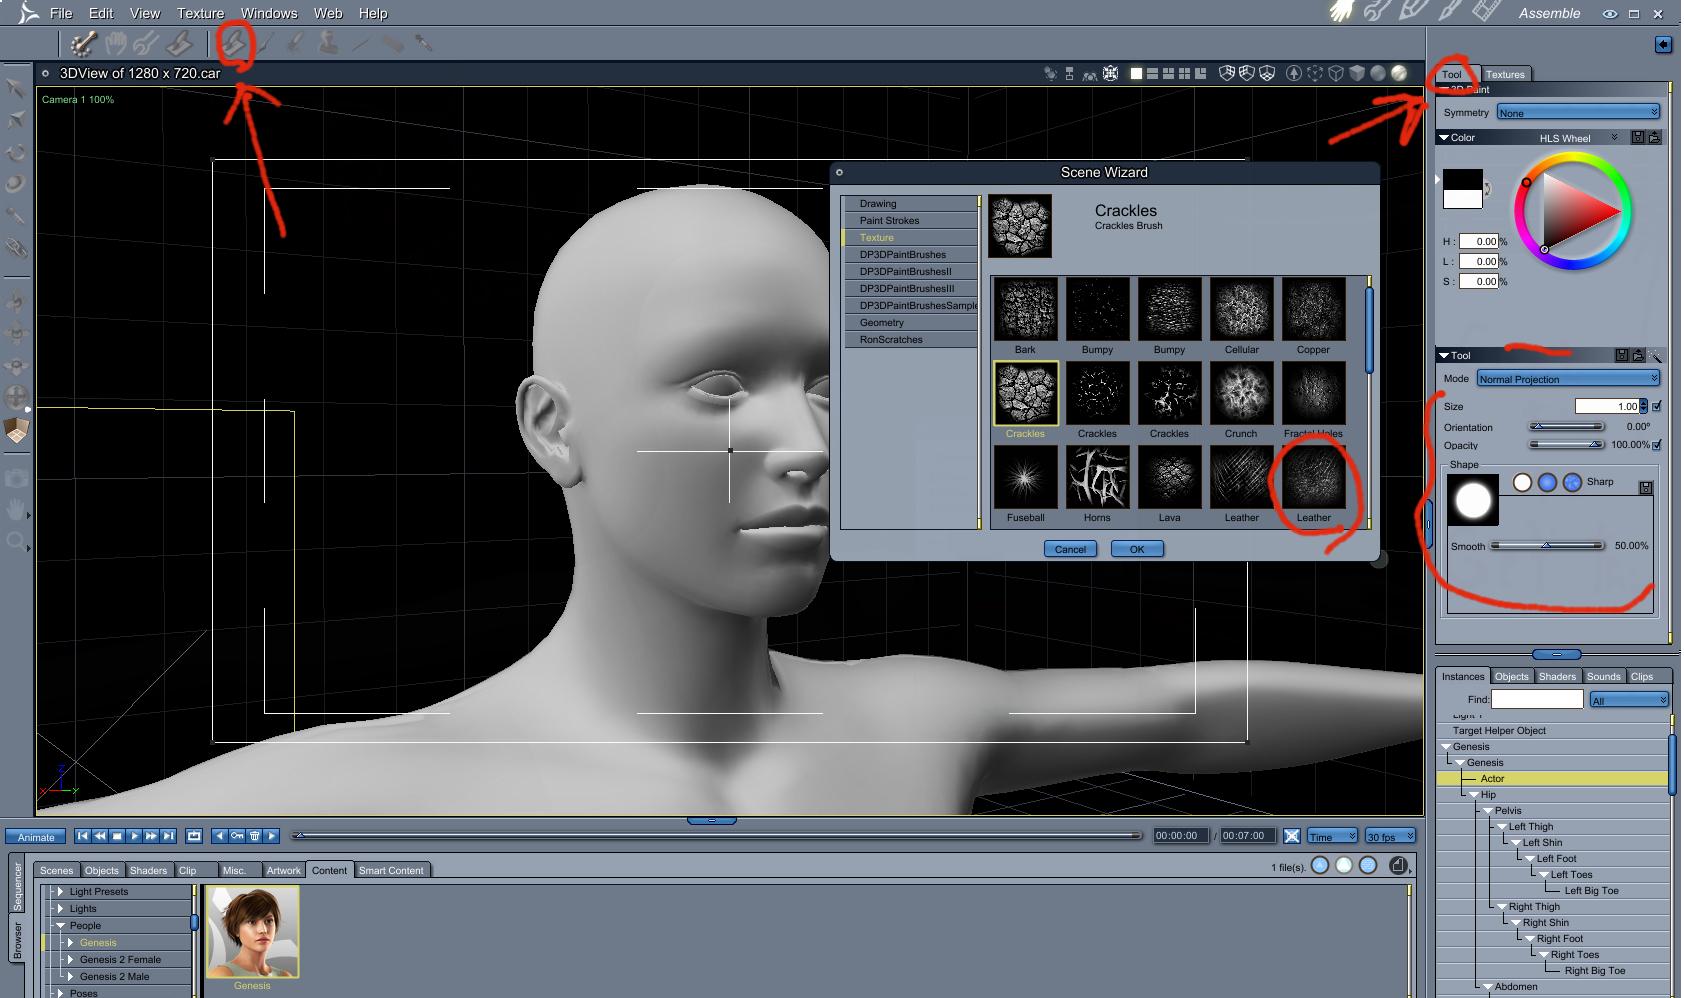Collapse the Left Thigh tree node
Image resolution: width=1684 pixels, height=998 pixels.
pyautogui.click(x=1502, y=827)
